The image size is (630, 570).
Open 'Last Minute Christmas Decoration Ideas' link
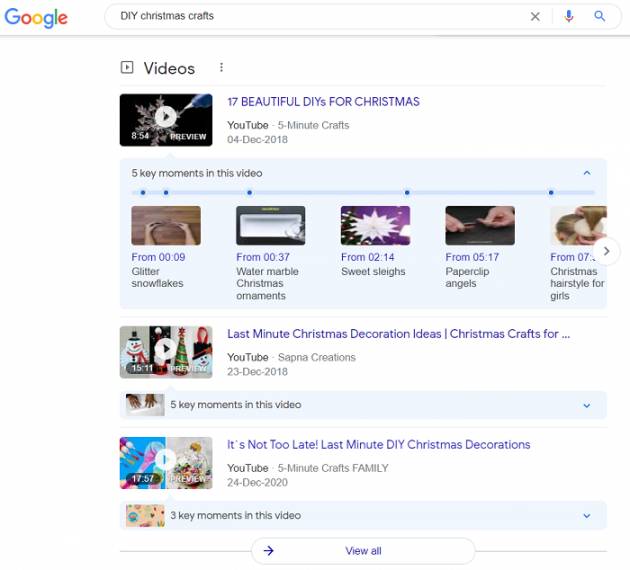point(398,334)
